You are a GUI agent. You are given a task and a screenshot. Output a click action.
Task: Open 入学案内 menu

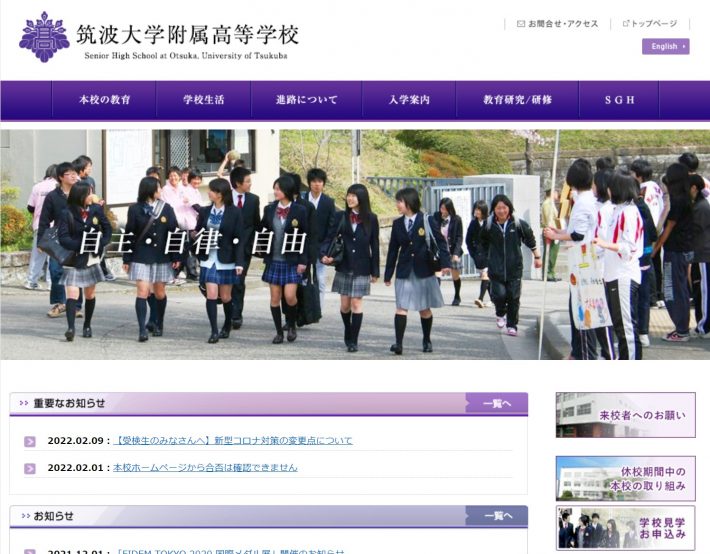point(409,100)
